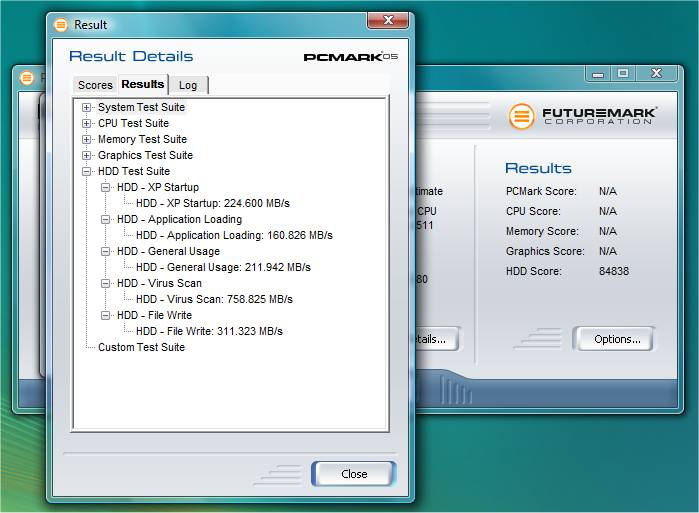699x513 pixels.
Task: Select the HDD Test Suite label
Action: click(134, 172)
